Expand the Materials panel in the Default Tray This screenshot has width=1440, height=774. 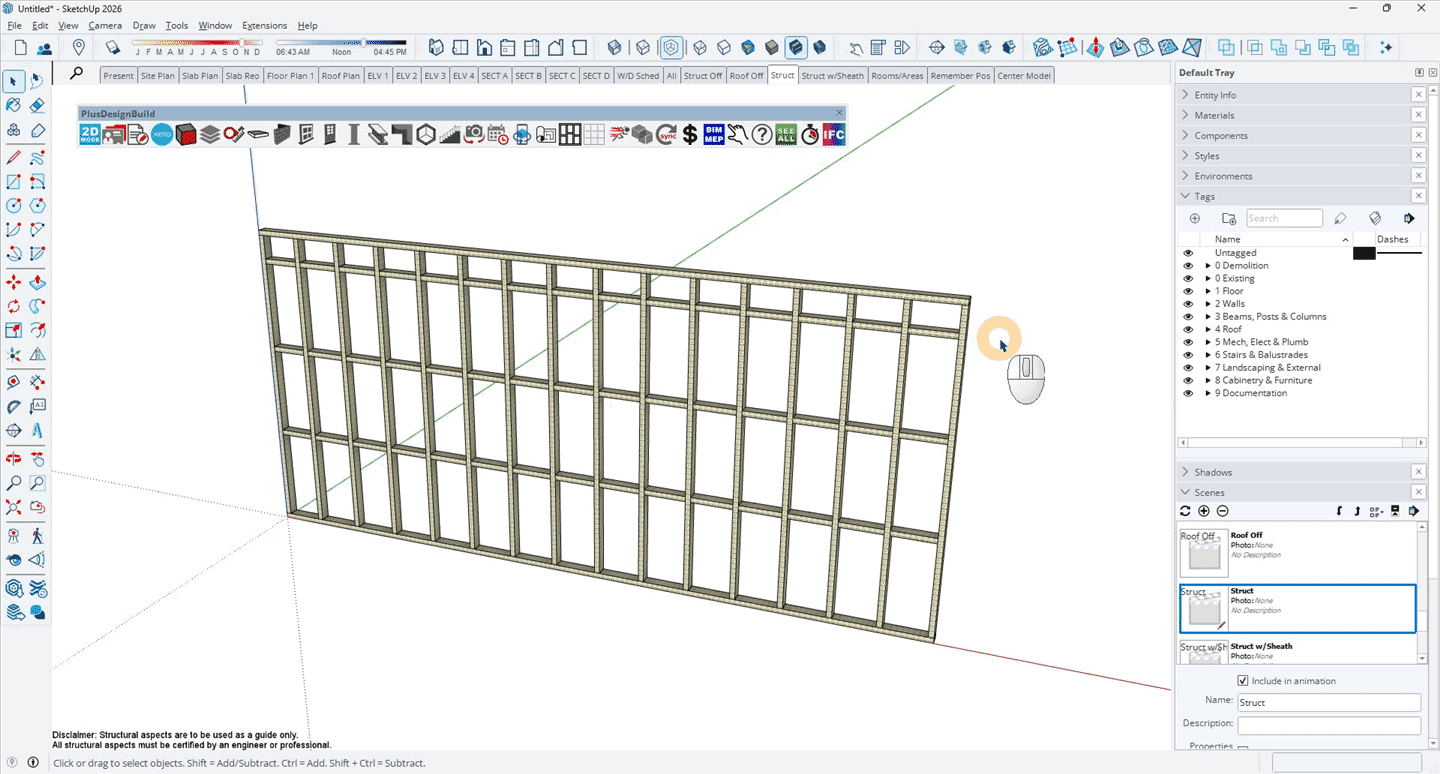point(1184,115)
